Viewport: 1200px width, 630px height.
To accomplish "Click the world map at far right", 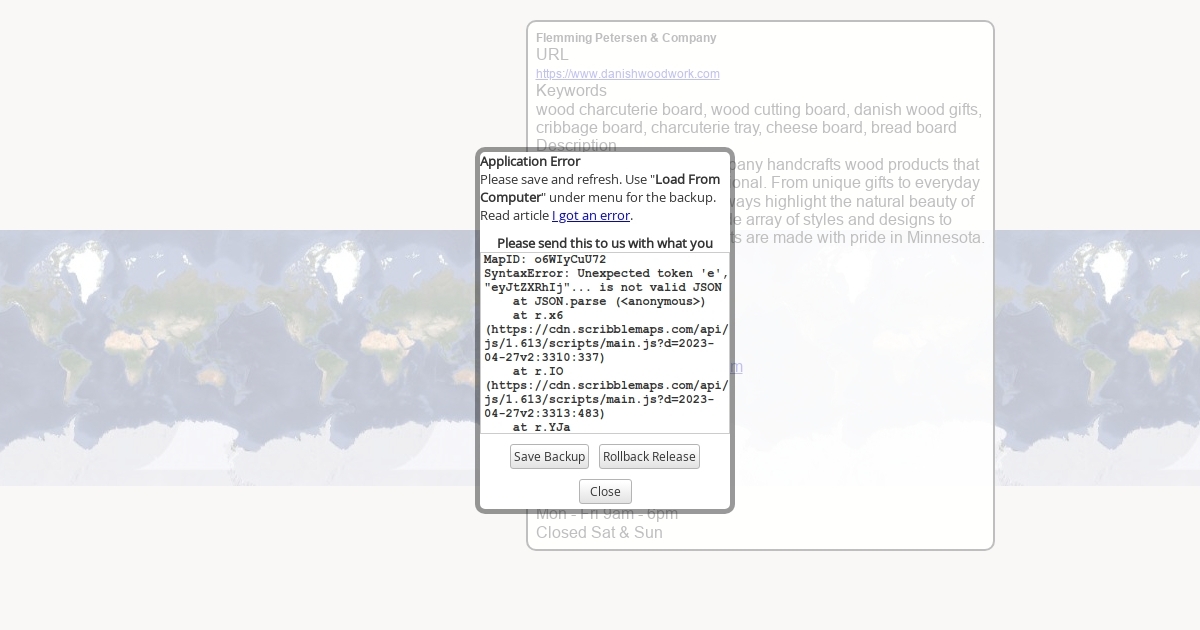I will [1100, 358].
